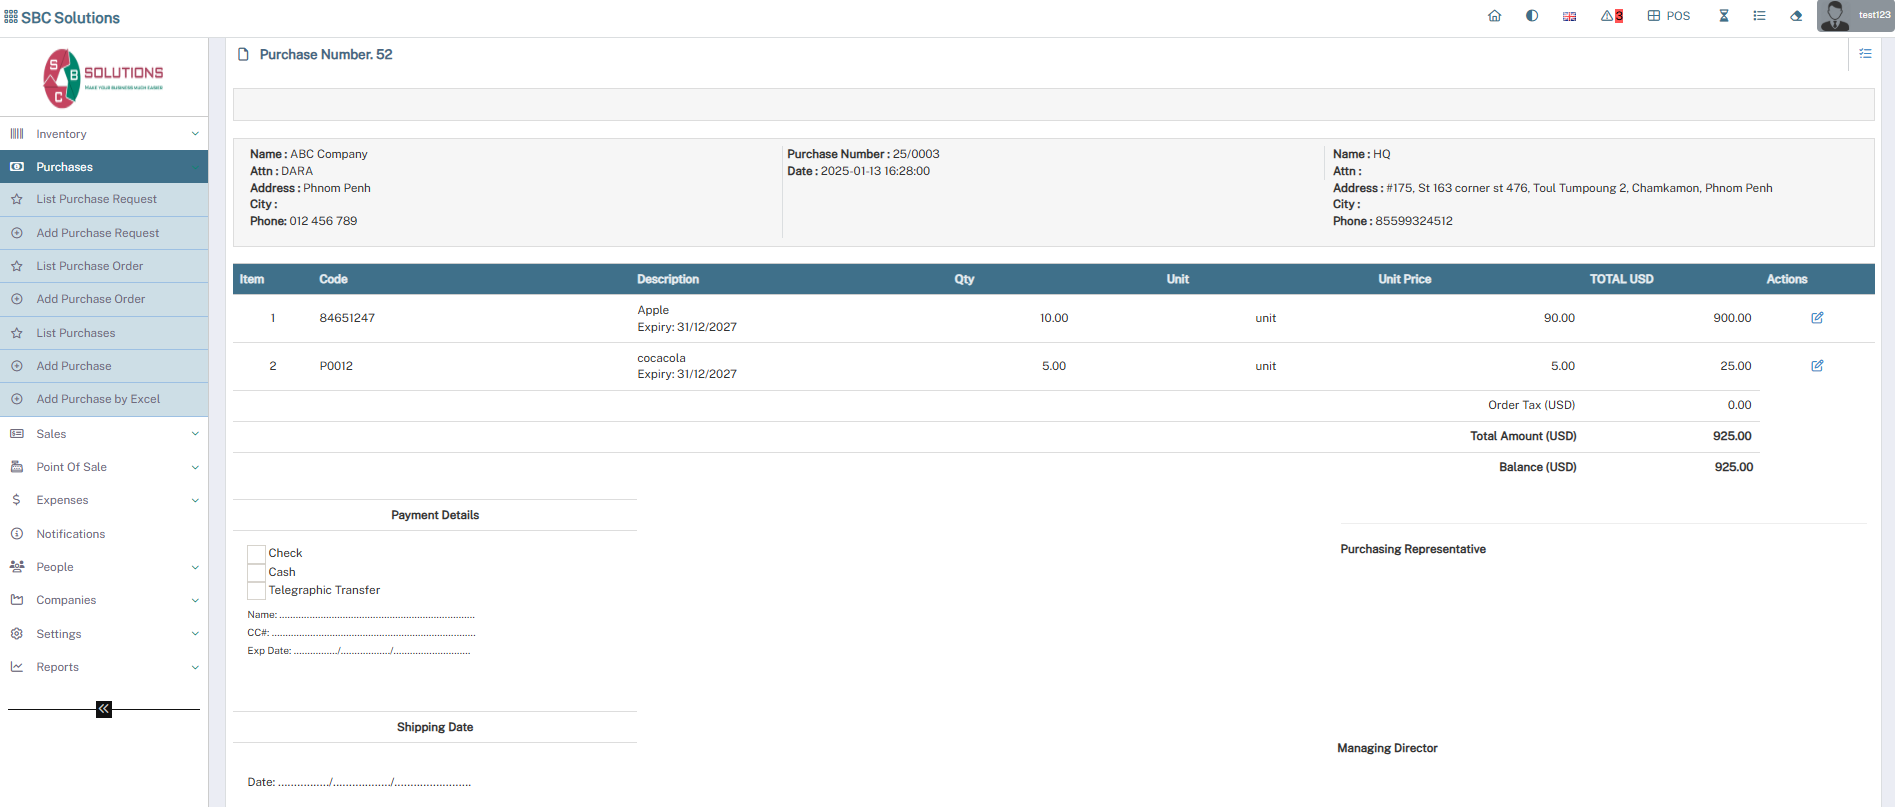Tick the Cash payment checkbox
Viewport: 1895px width, 807px height.
coord(257,572)
